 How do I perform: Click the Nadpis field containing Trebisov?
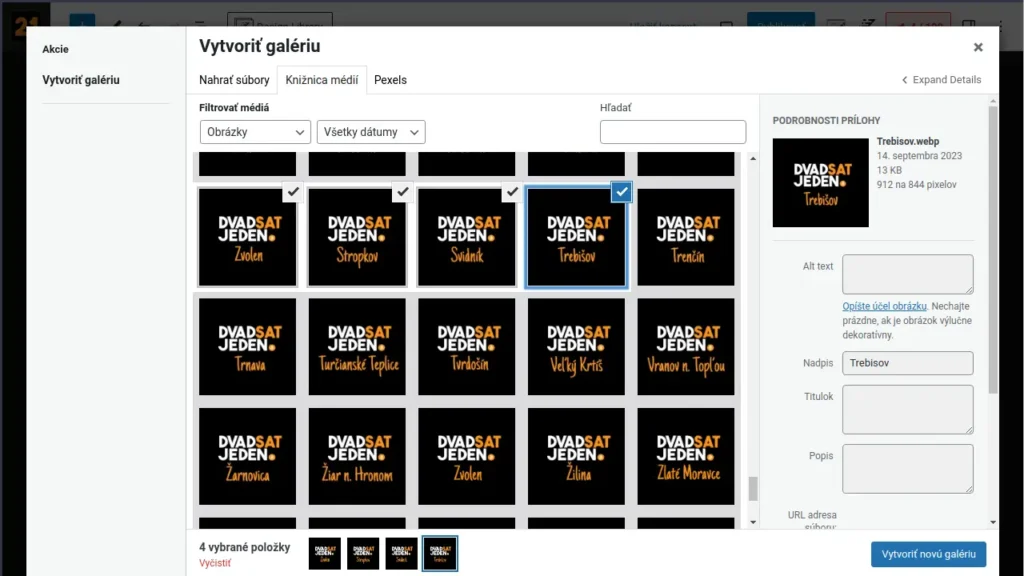click(x=907, y=363)
